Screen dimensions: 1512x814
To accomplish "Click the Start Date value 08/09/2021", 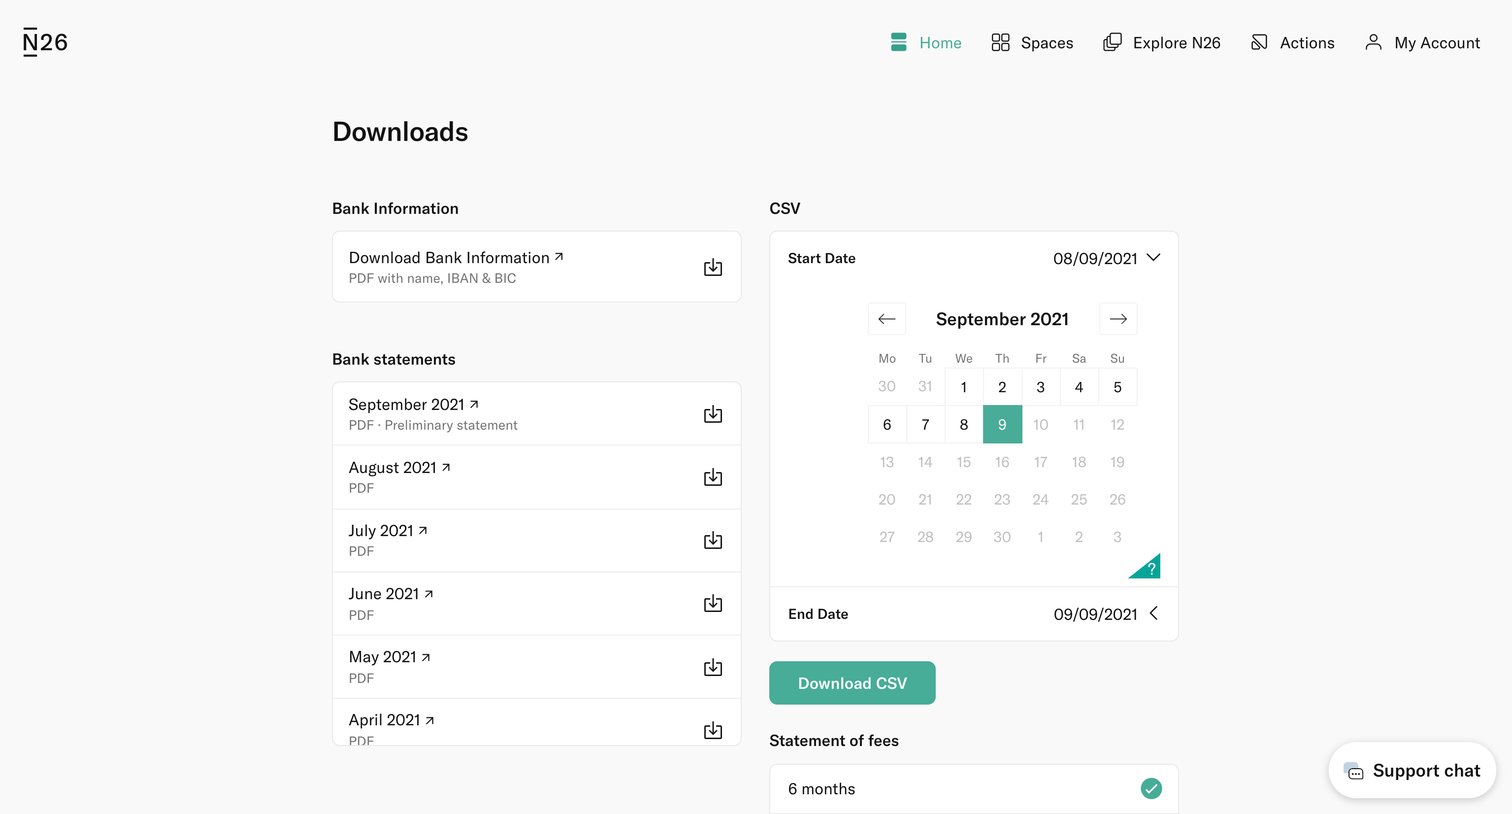I will pos(1095,258).
